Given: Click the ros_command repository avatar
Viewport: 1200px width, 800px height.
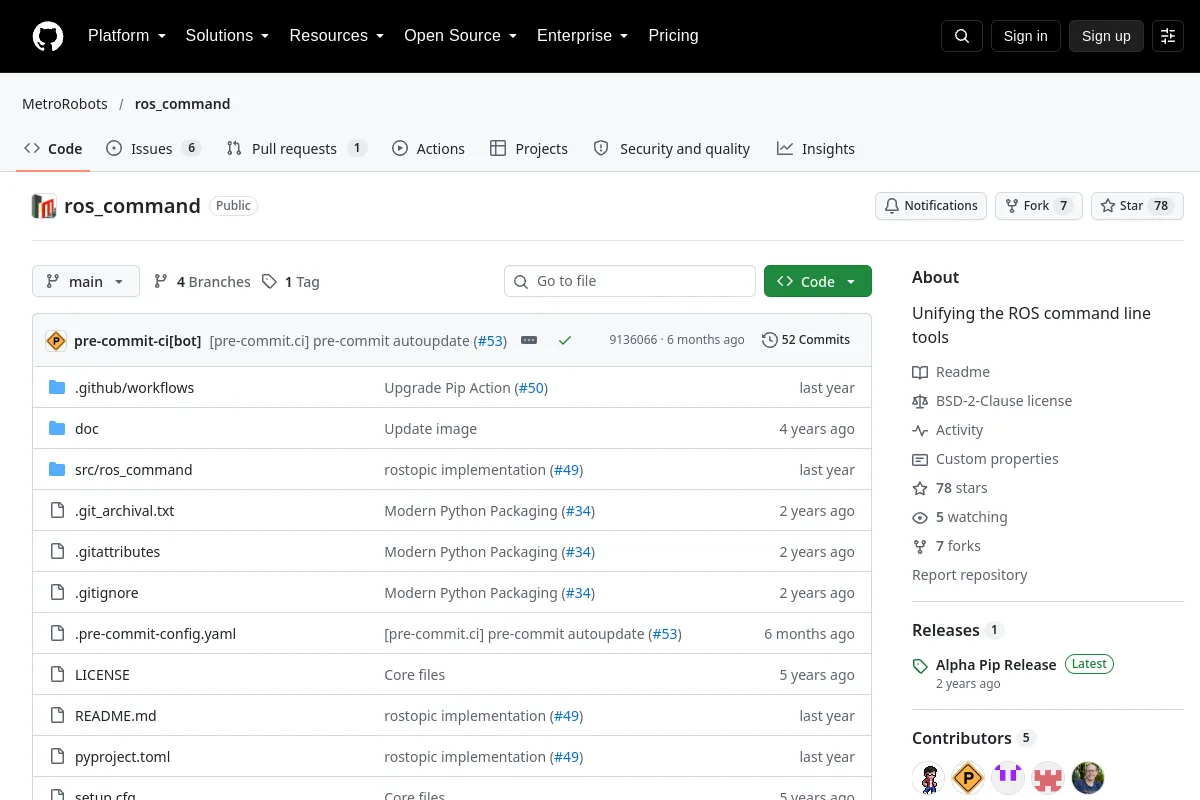Looking at the screenshot, I should [44, 206].
